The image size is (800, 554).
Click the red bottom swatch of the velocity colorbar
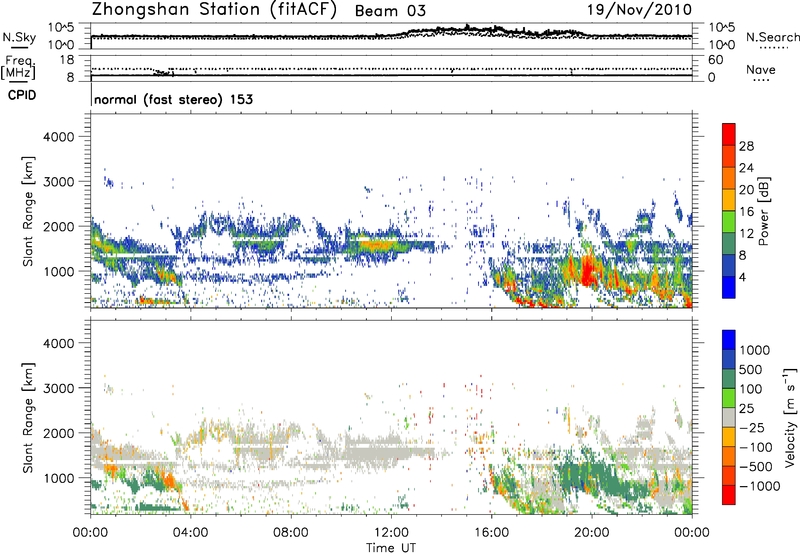point(729,495)
